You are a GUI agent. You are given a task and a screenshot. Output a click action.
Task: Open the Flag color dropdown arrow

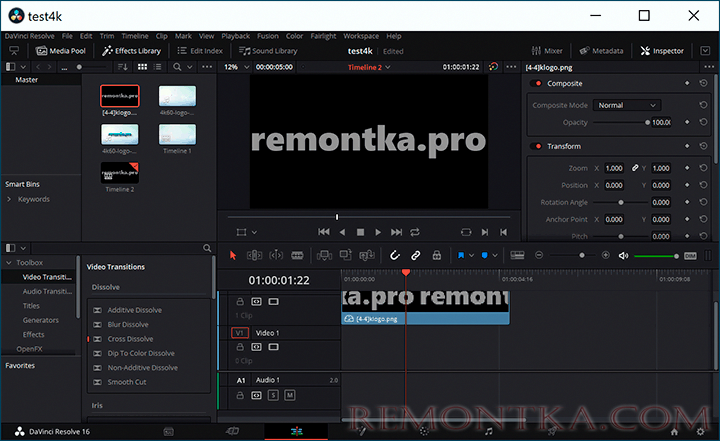pos(471,256)
